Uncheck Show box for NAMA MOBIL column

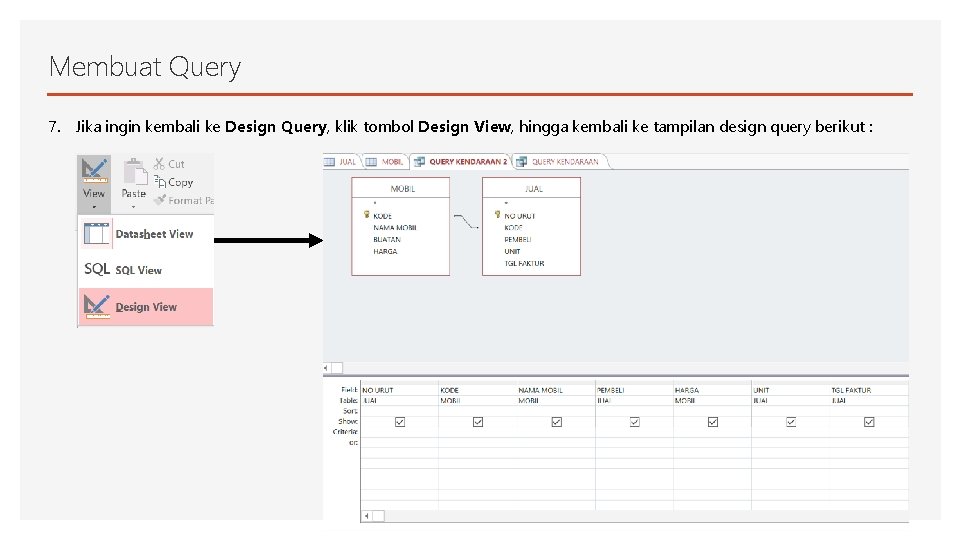(x=557, y=422)
